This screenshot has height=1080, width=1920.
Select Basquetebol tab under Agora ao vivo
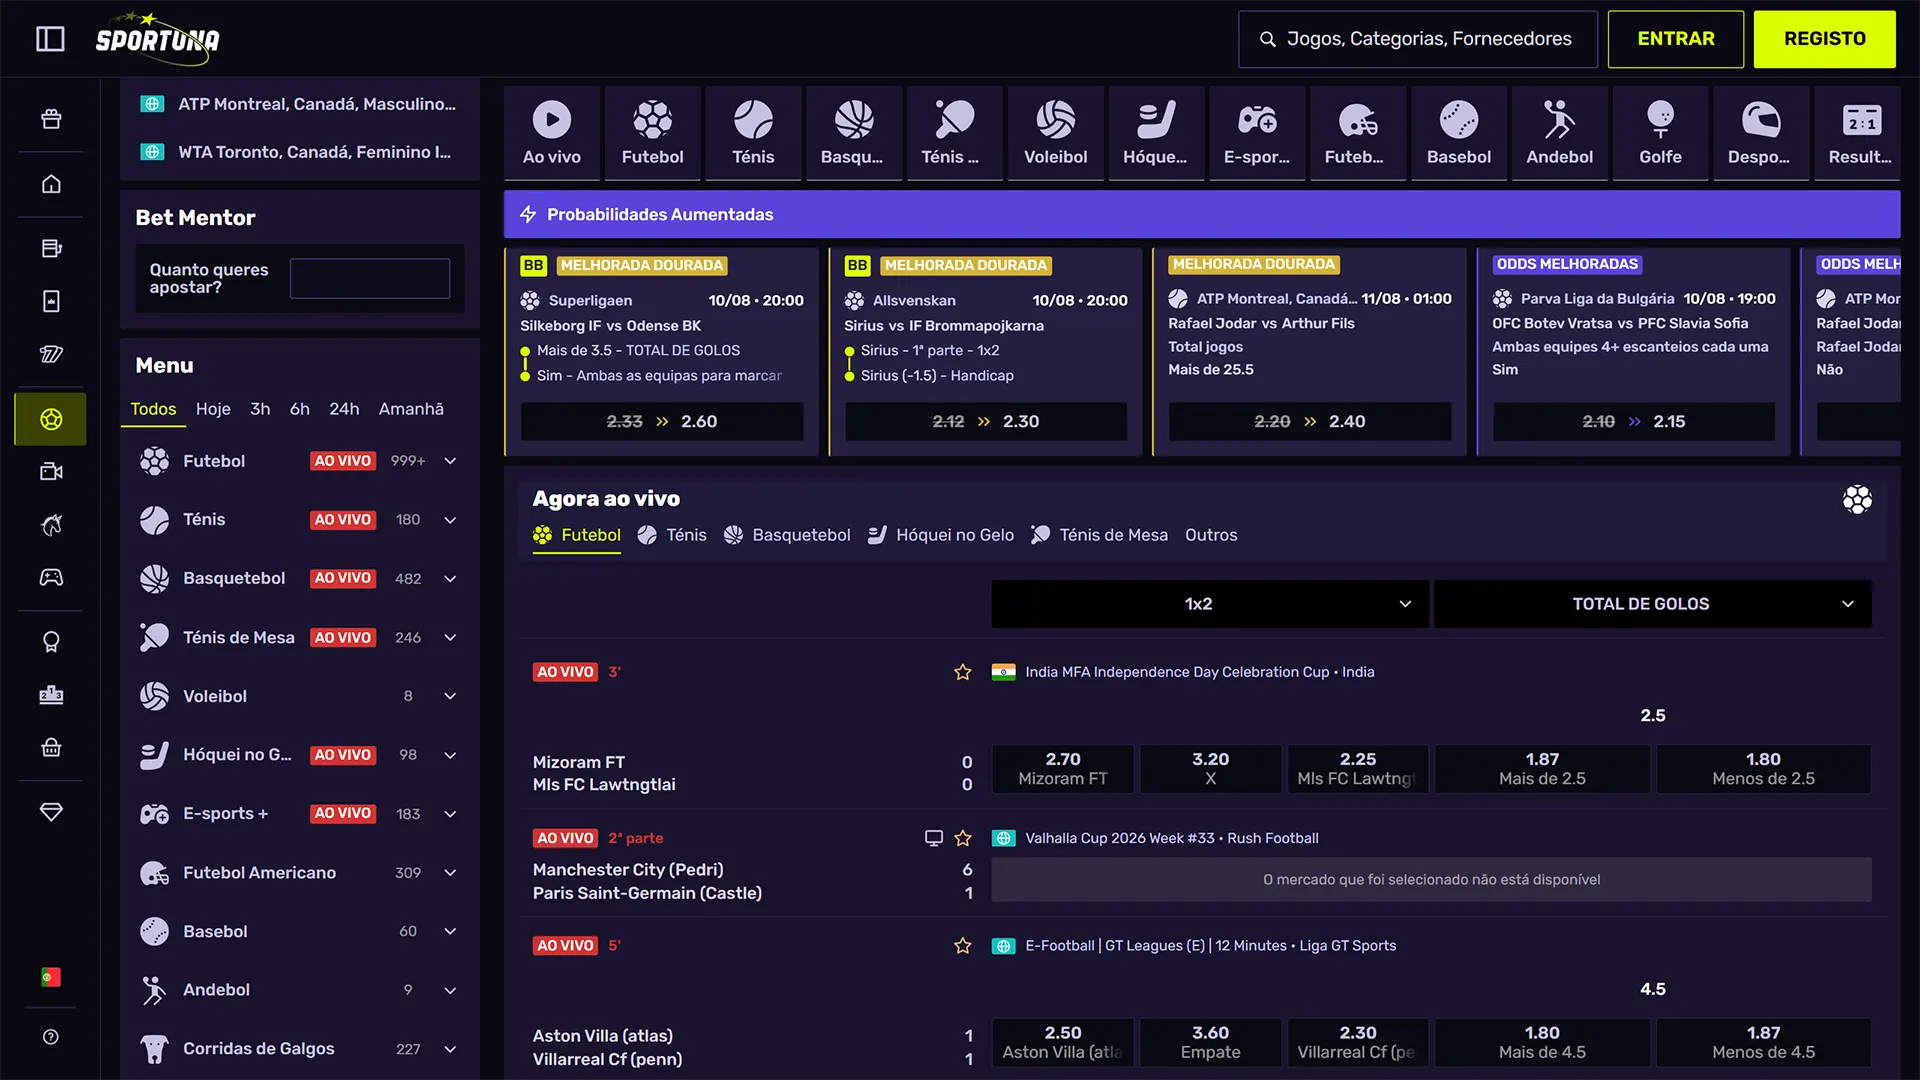coord(787,535)
